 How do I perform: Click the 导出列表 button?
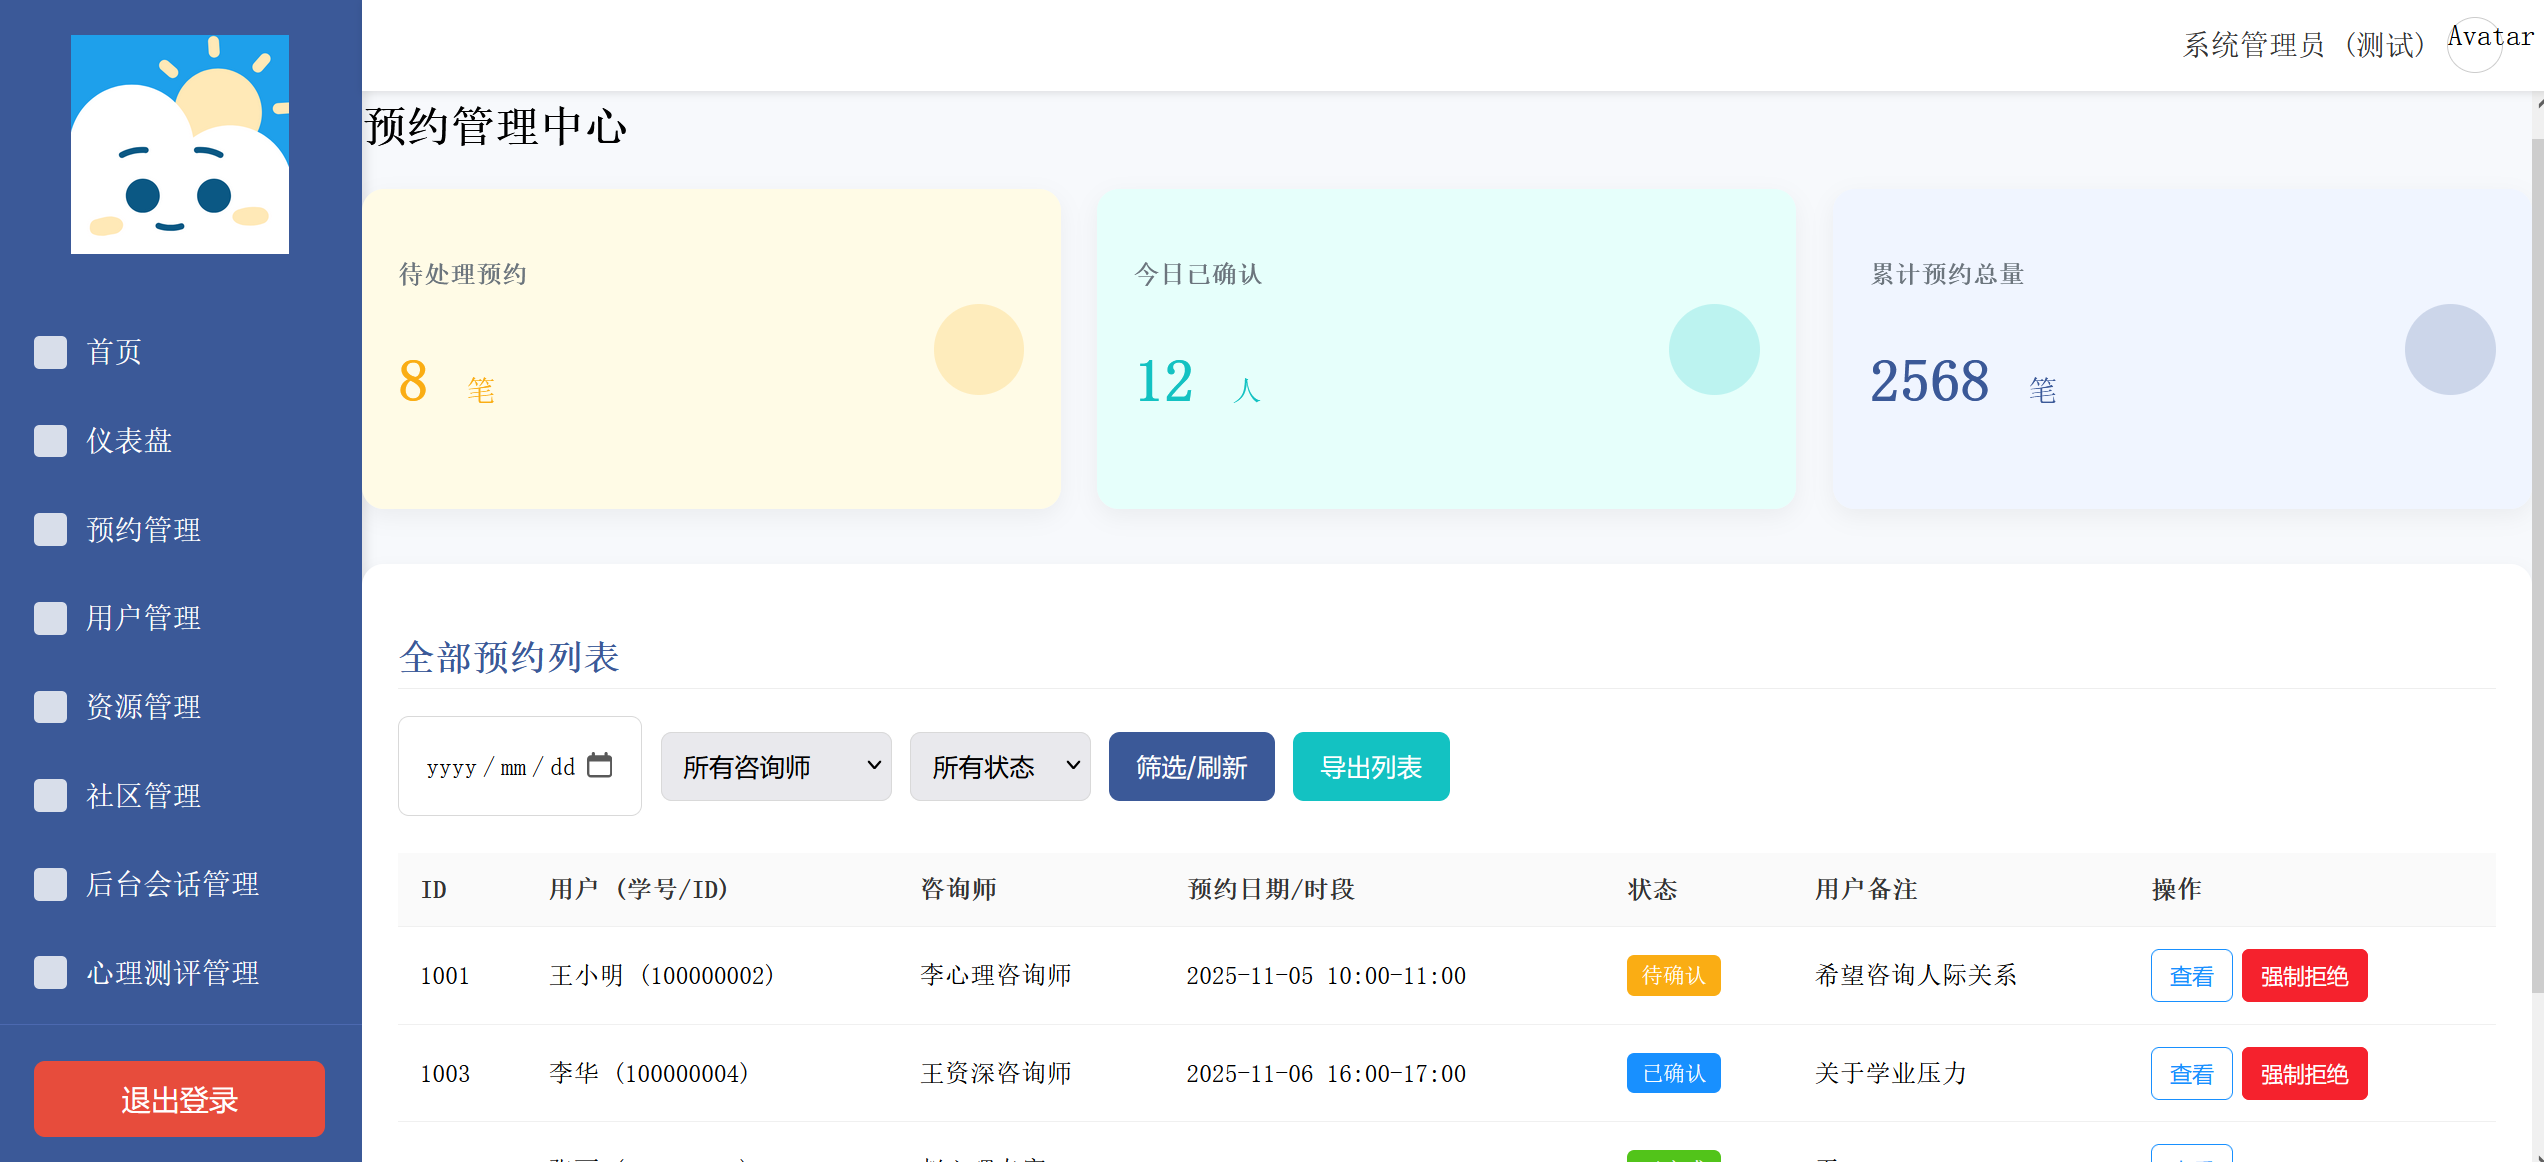(x=1370, y=767)
